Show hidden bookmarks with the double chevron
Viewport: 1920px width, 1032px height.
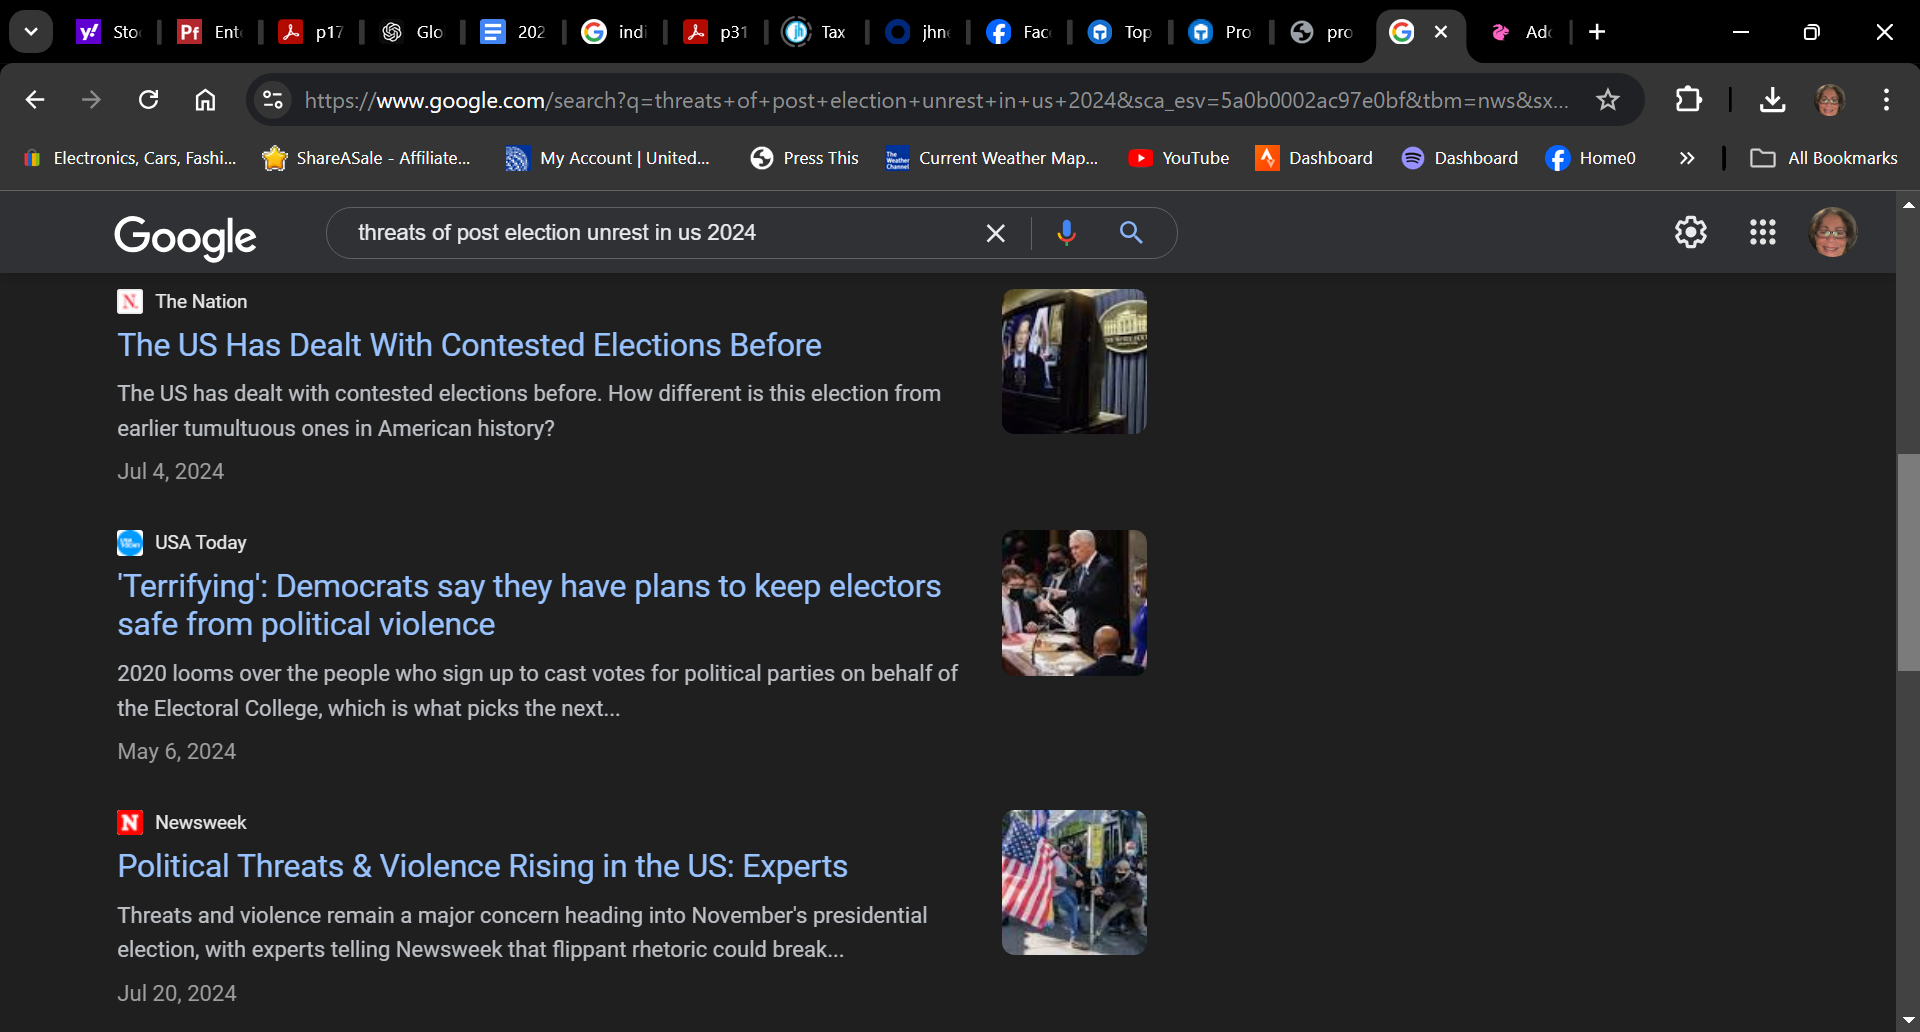[1687, 158]
